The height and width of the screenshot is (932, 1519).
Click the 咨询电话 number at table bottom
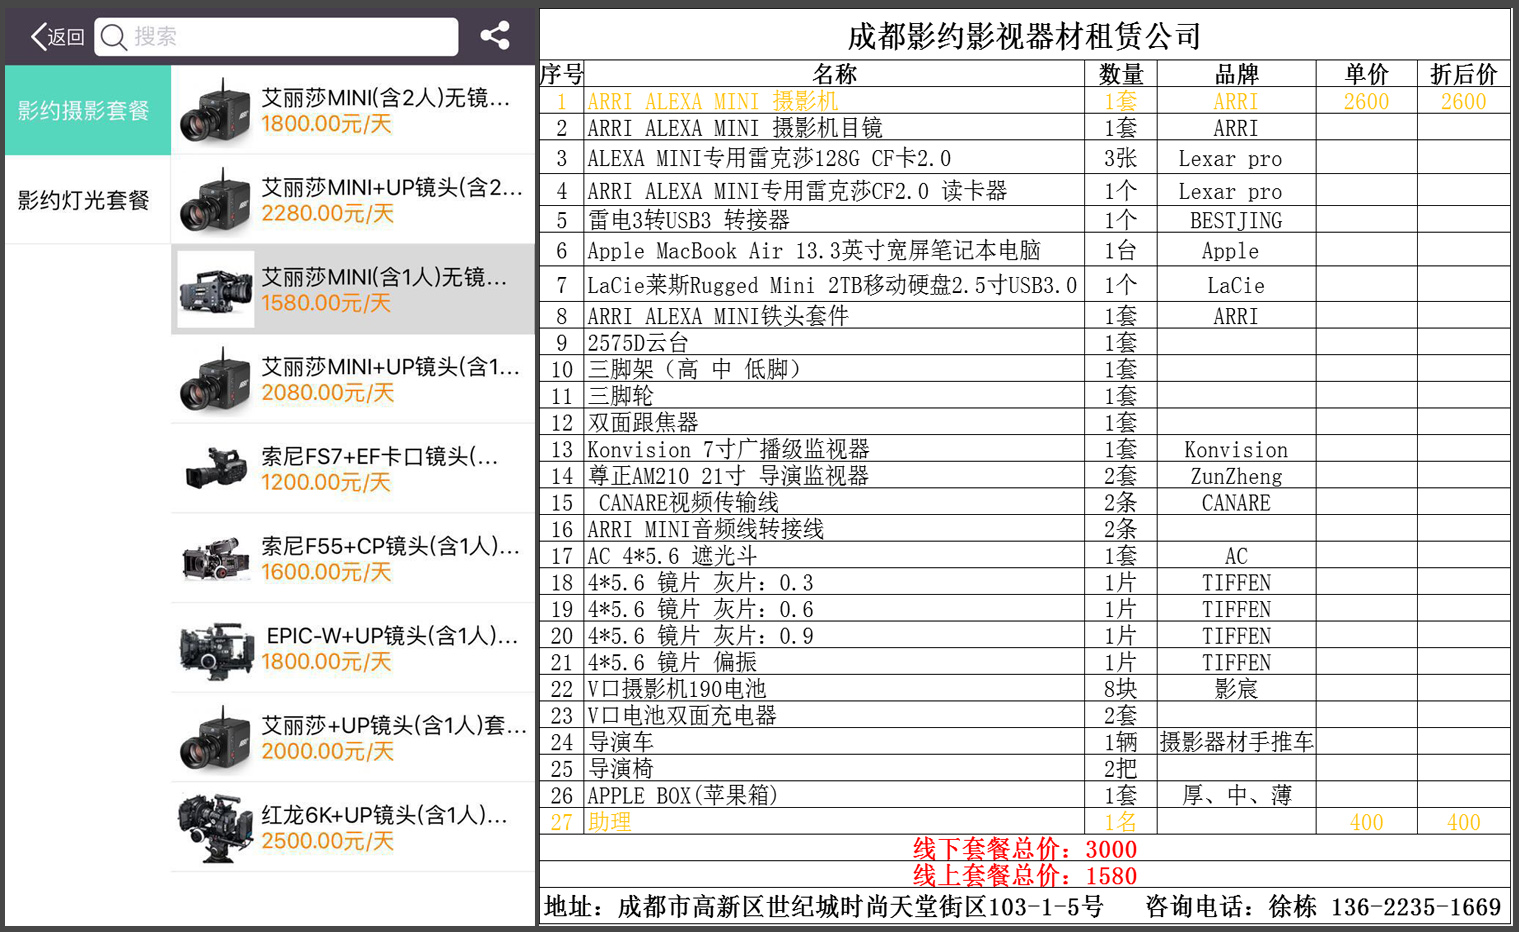coord(1415,907)
